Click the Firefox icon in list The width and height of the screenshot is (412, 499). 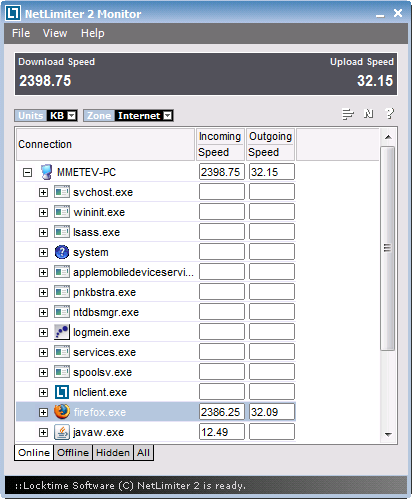pos(62,412)
